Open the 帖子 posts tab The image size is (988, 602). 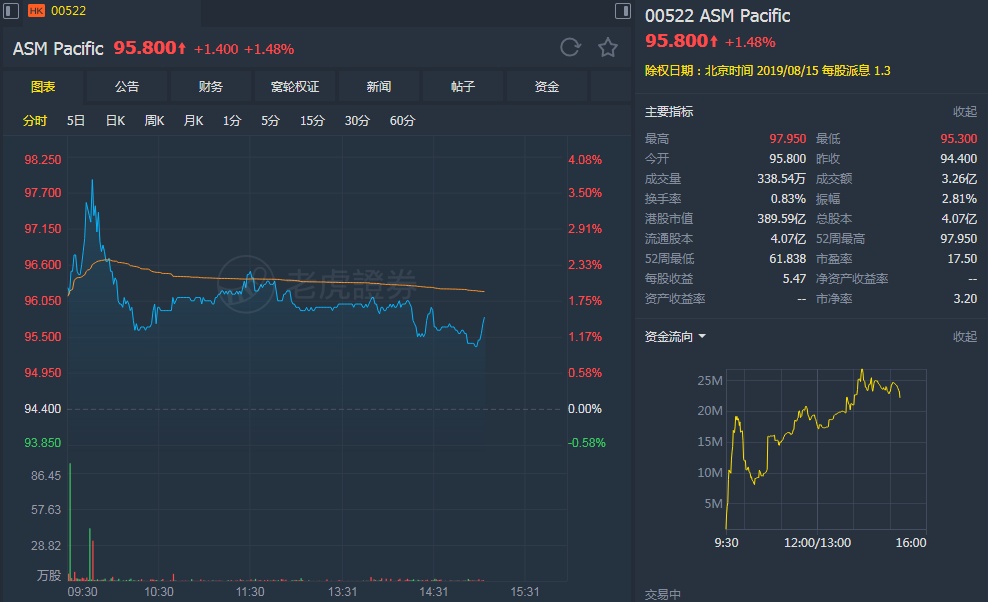coord(462,86)
